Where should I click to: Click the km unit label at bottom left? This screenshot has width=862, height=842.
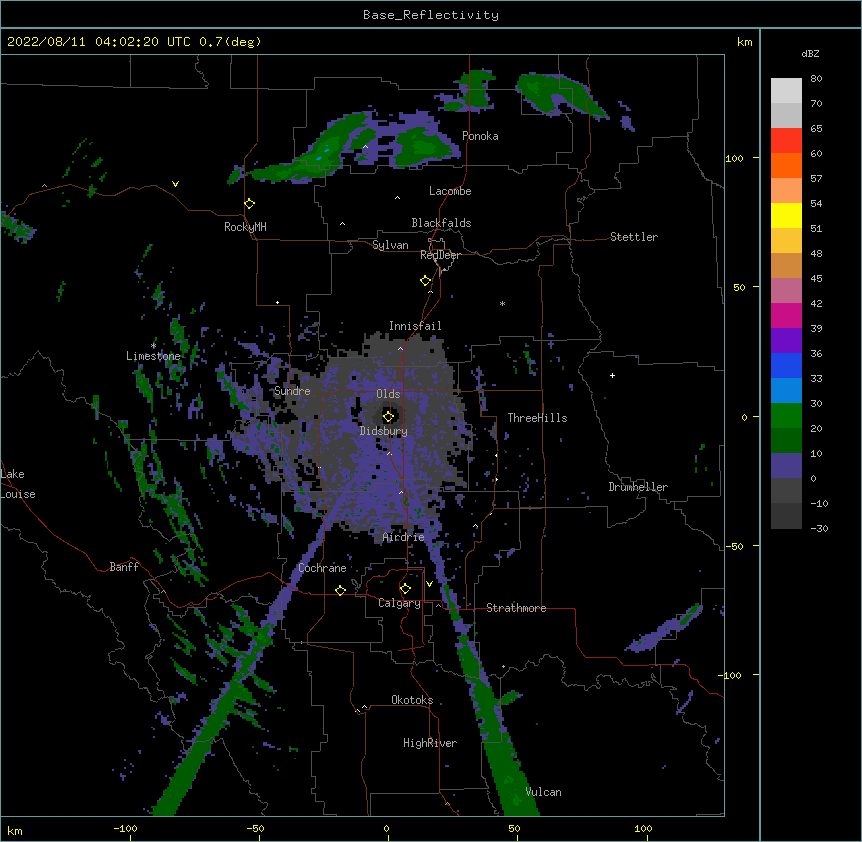tap(15, 830)
